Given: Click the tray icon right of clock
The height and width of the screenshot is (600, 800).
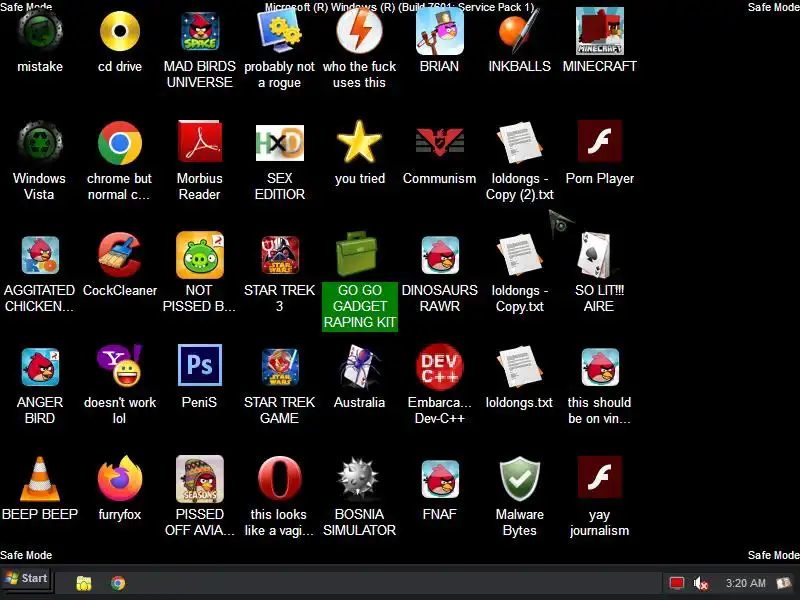Looking at the screenshot, I should pos(784,583).
